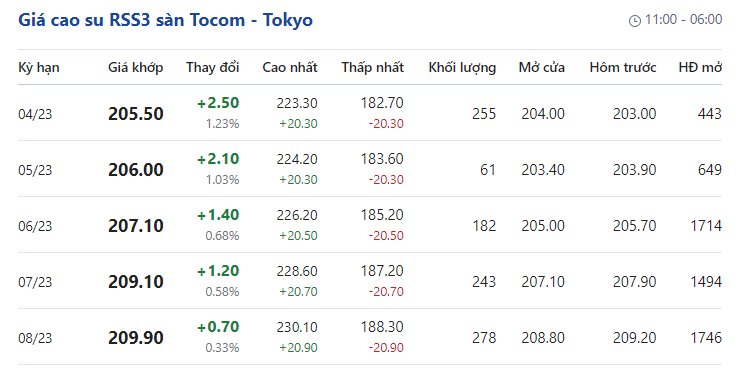Click the HĐ mở column header
This screenshot has height=372, width=744.
700,67
